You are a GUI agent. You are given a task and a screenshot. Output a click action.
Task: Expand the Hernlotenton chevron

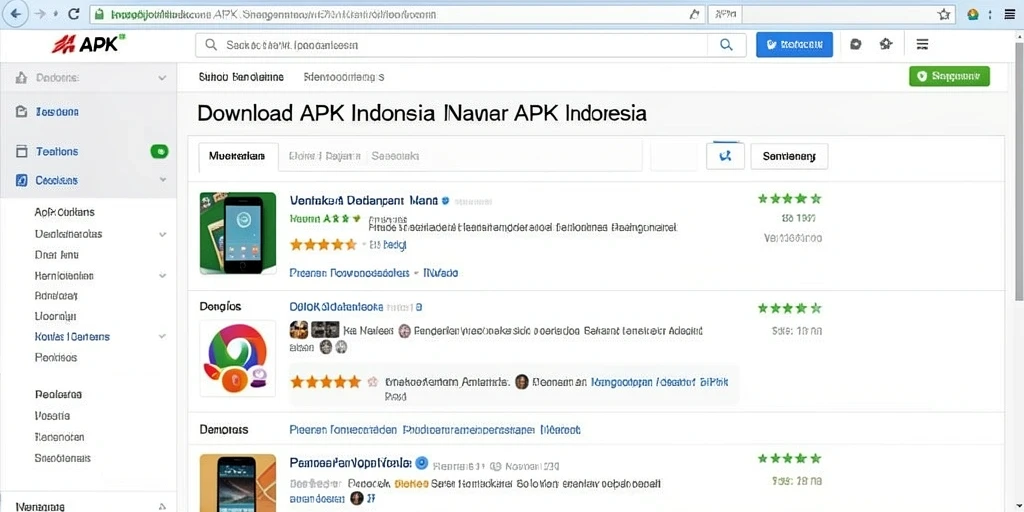pos(162,276)
